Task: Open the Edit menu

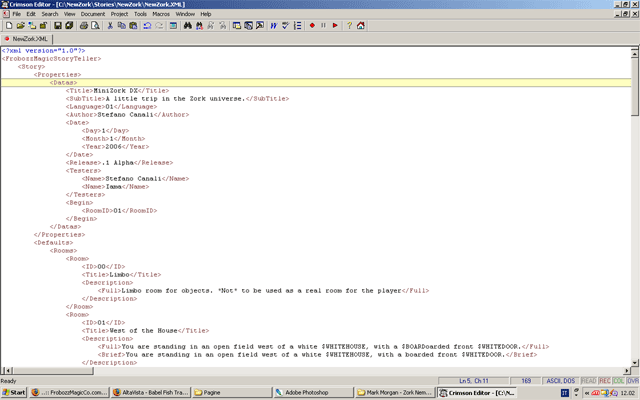Action: 31,14
